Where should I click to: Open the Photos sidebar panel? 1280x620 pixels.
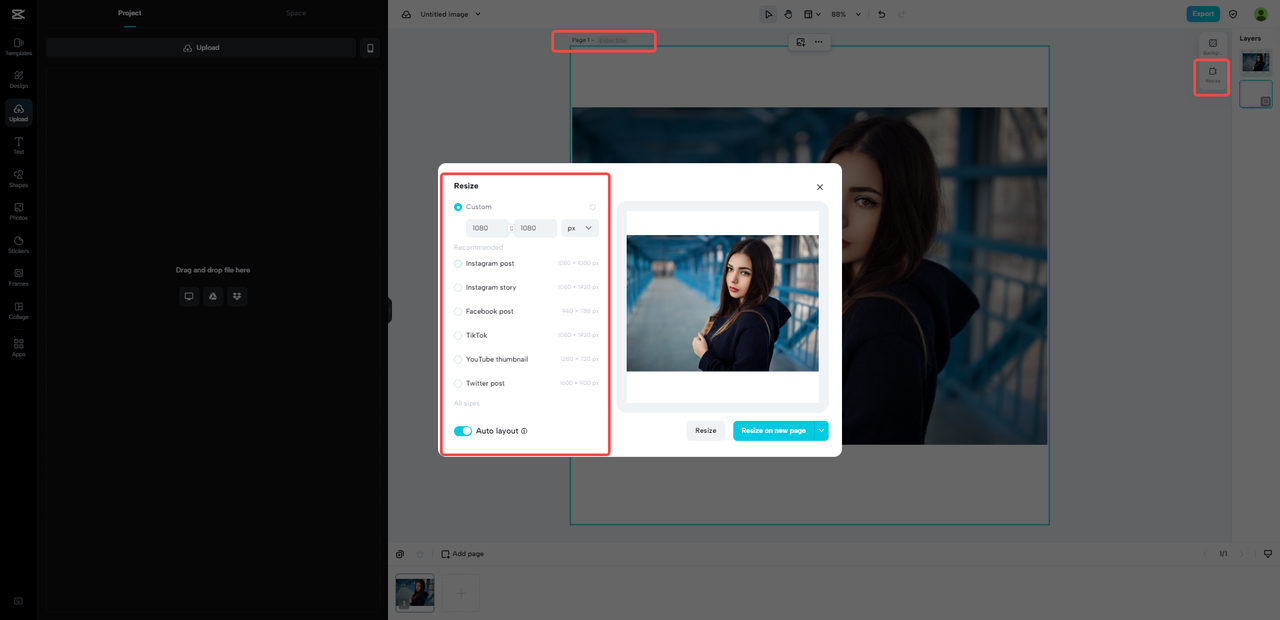(18, 211)
